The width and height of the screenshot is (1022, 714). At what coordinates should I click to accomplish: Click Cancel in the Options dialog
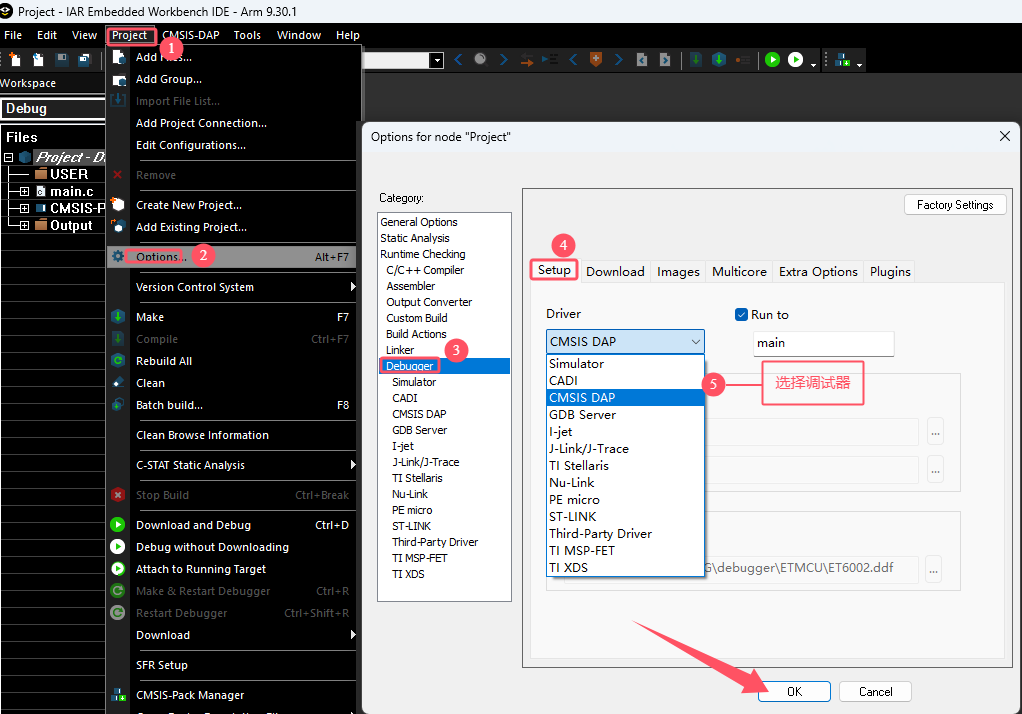pos(875,692)
